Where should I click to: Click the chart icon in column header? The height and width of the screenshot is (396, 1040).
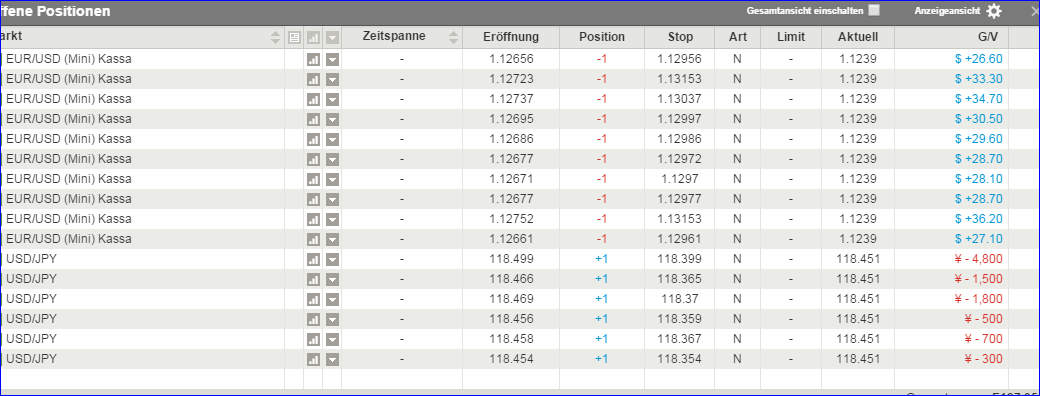(313, 38)
